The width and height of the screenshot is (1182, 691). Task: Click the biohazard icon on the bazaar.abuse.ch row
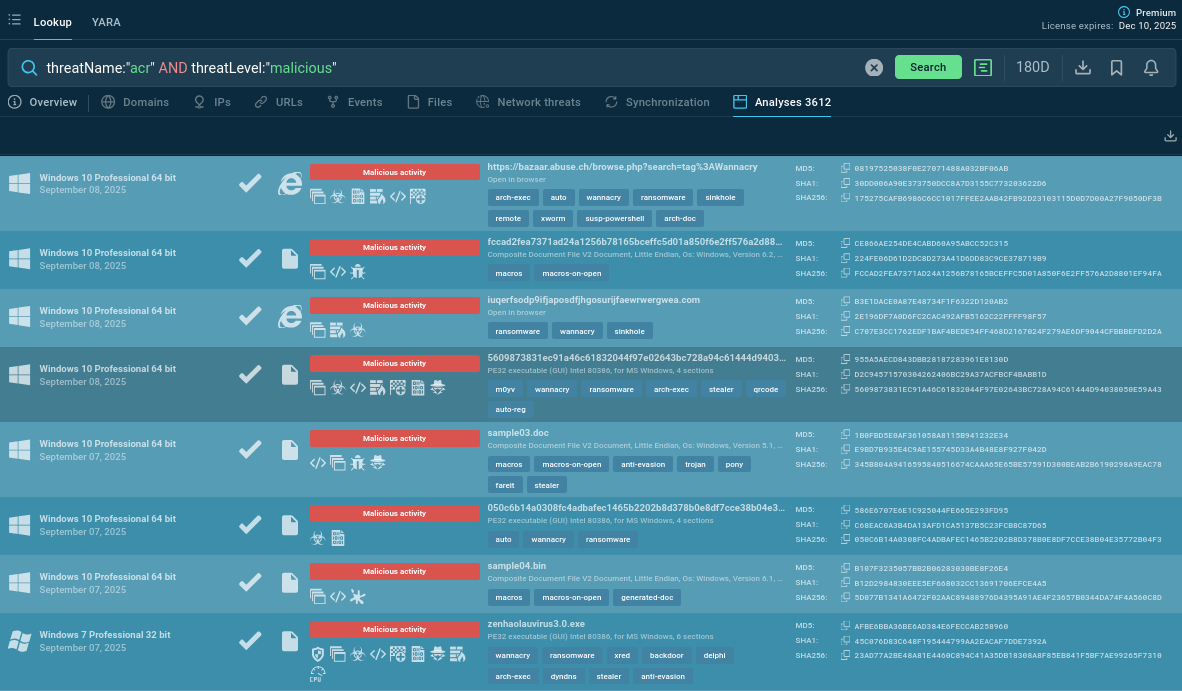click(338, 197)
